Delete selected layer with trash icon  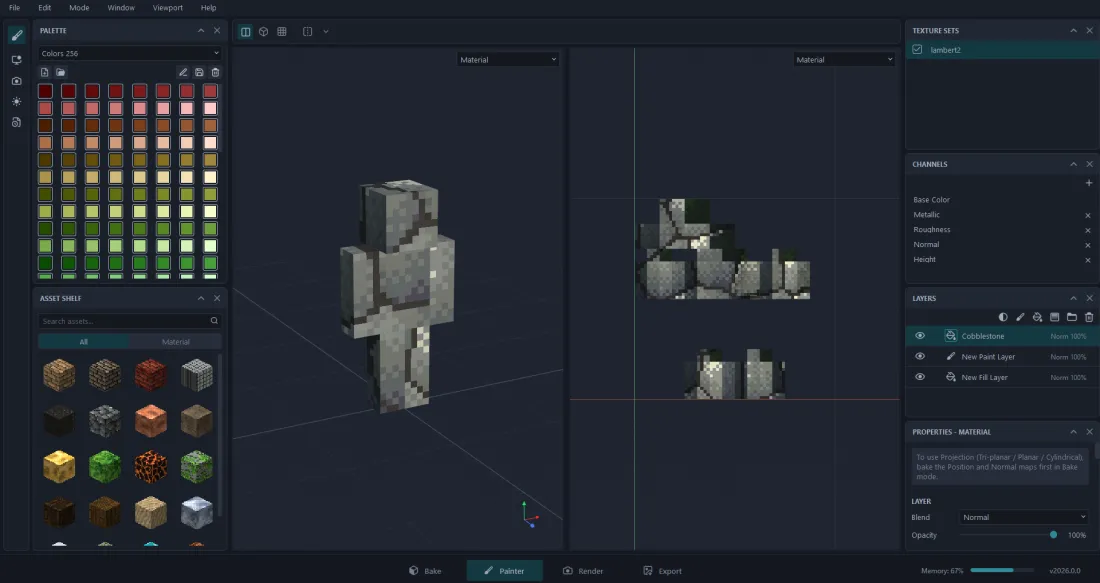(x=1089, y=317)
